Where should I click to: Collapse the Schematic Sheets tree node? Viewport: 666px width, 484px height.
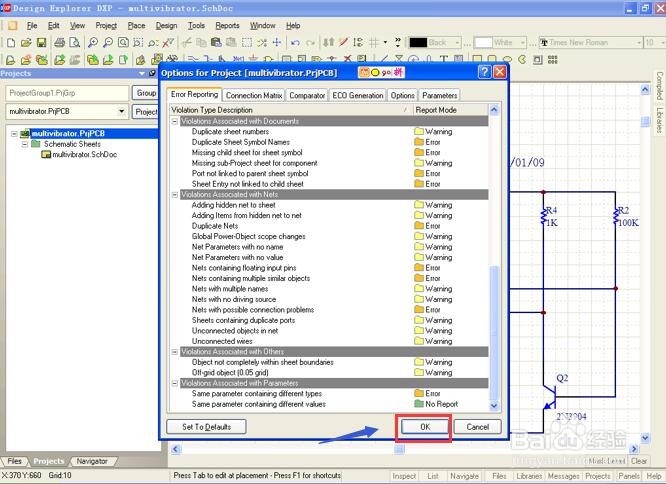point(25,144)
